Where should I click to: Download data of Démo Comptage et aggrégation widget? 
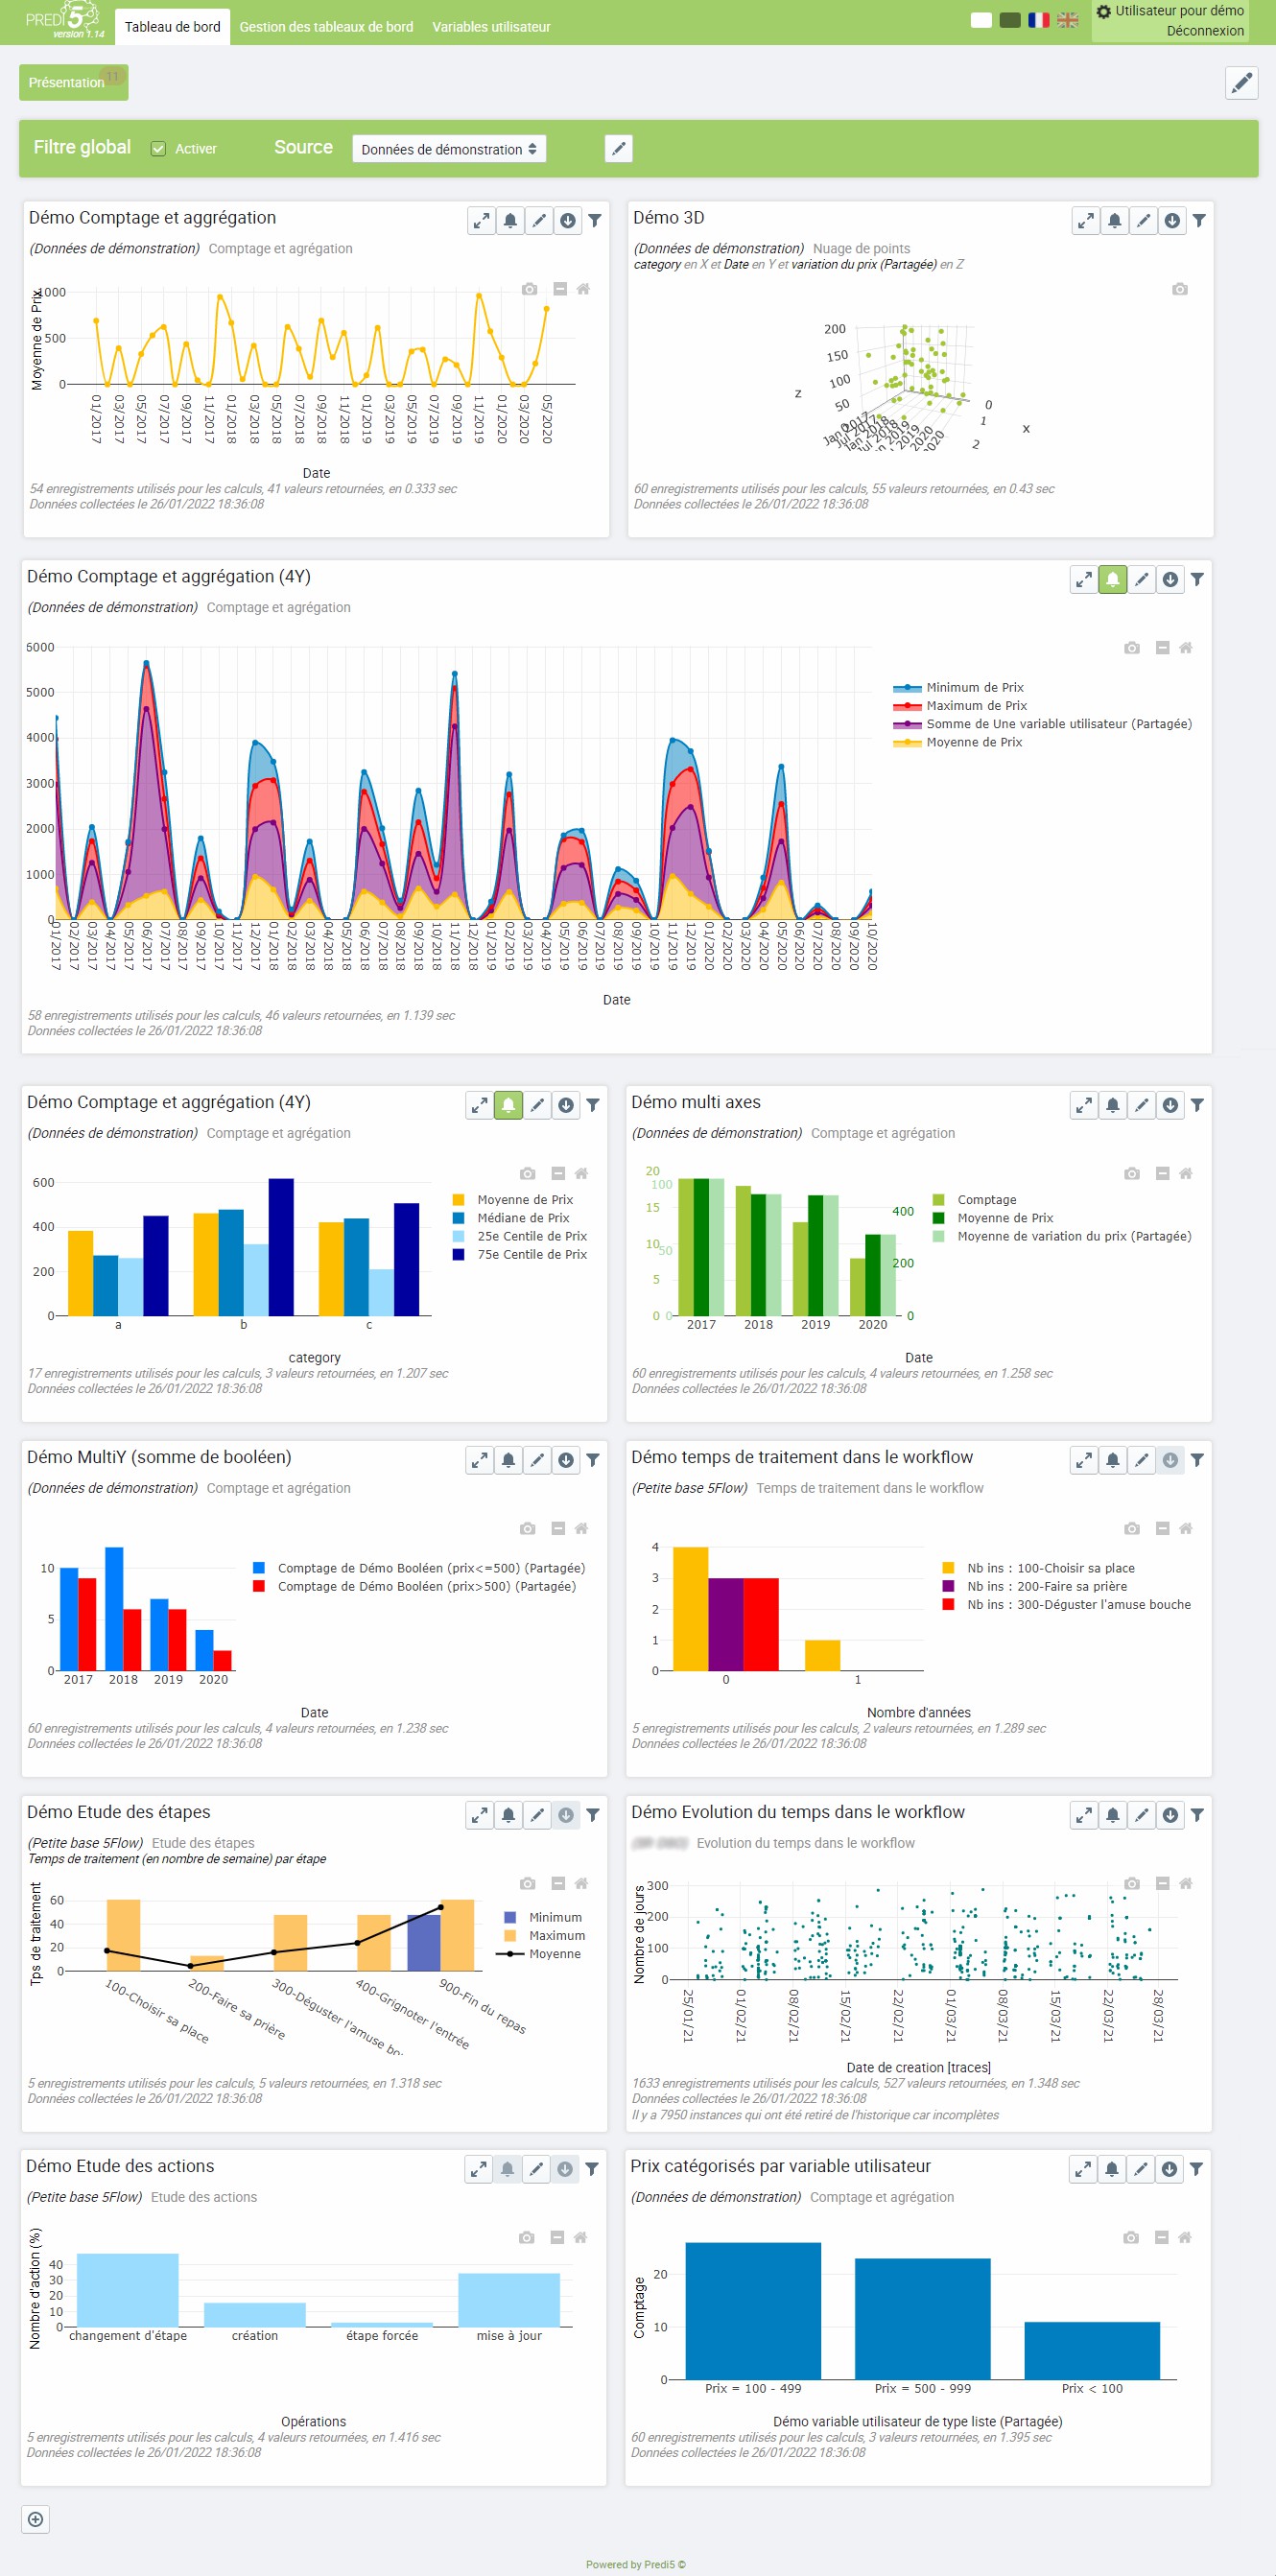tap(568, 221)
